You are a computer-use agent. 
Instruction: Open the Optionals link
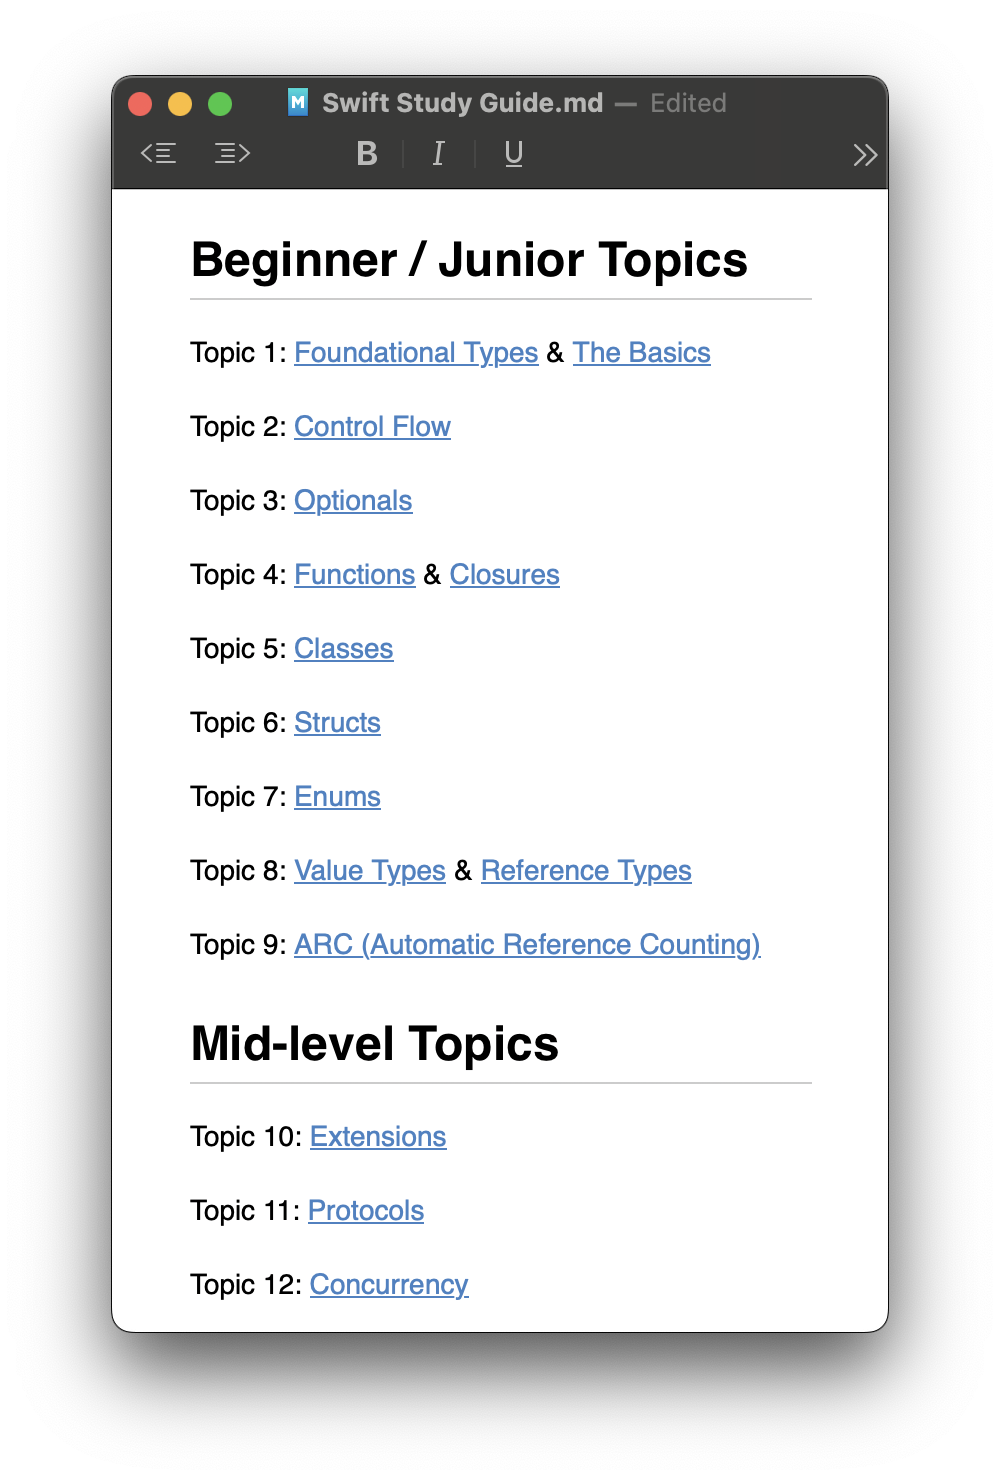[353, 501]
